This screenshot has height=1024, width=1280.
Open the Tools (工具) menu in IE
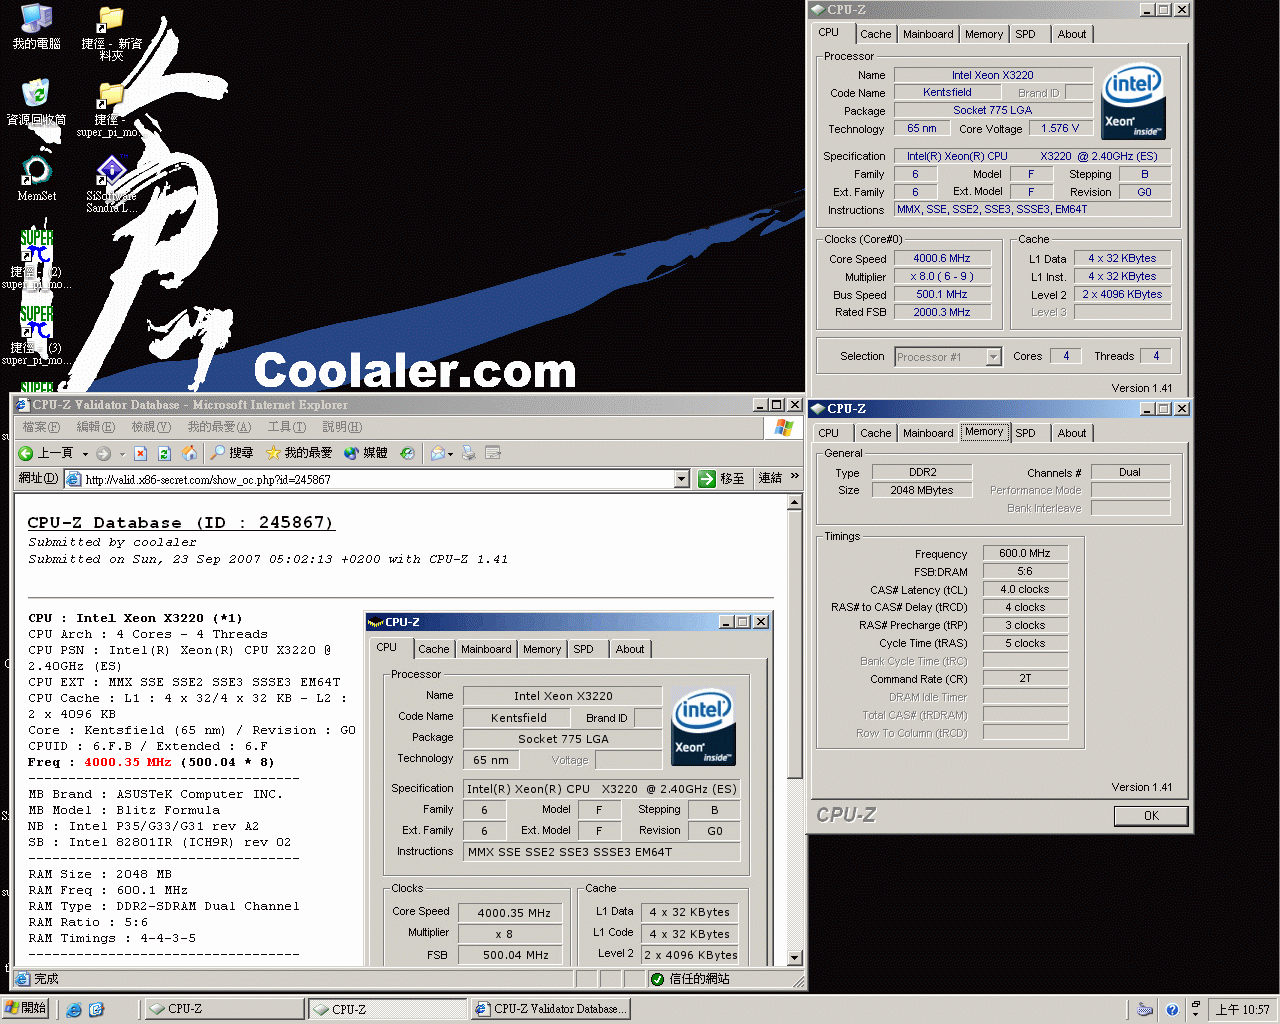(287, 427)
